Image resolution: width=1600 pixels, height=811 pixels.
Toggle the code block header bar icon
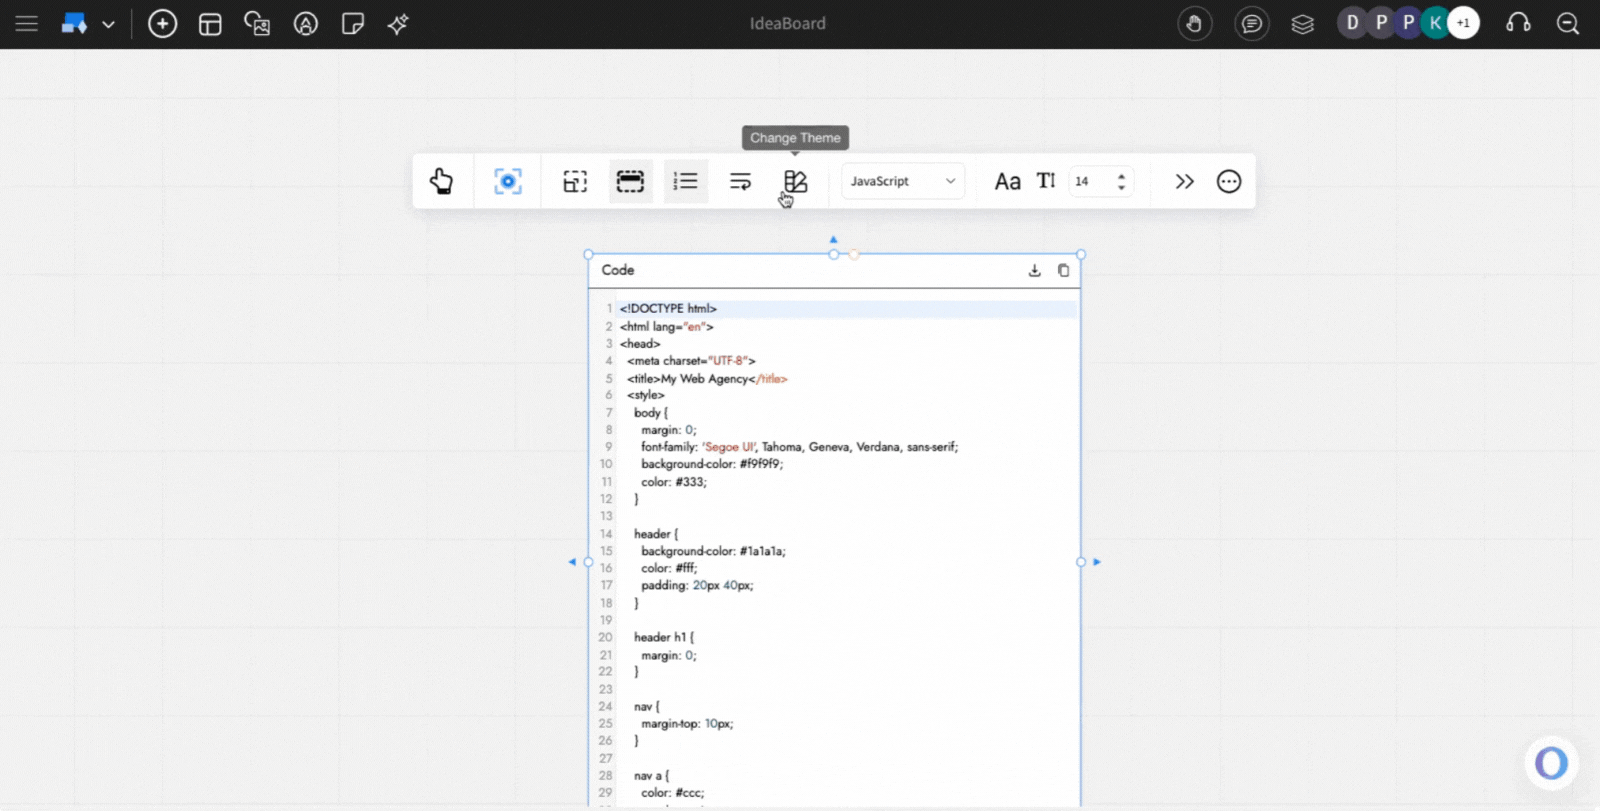[x=630, y=181]
